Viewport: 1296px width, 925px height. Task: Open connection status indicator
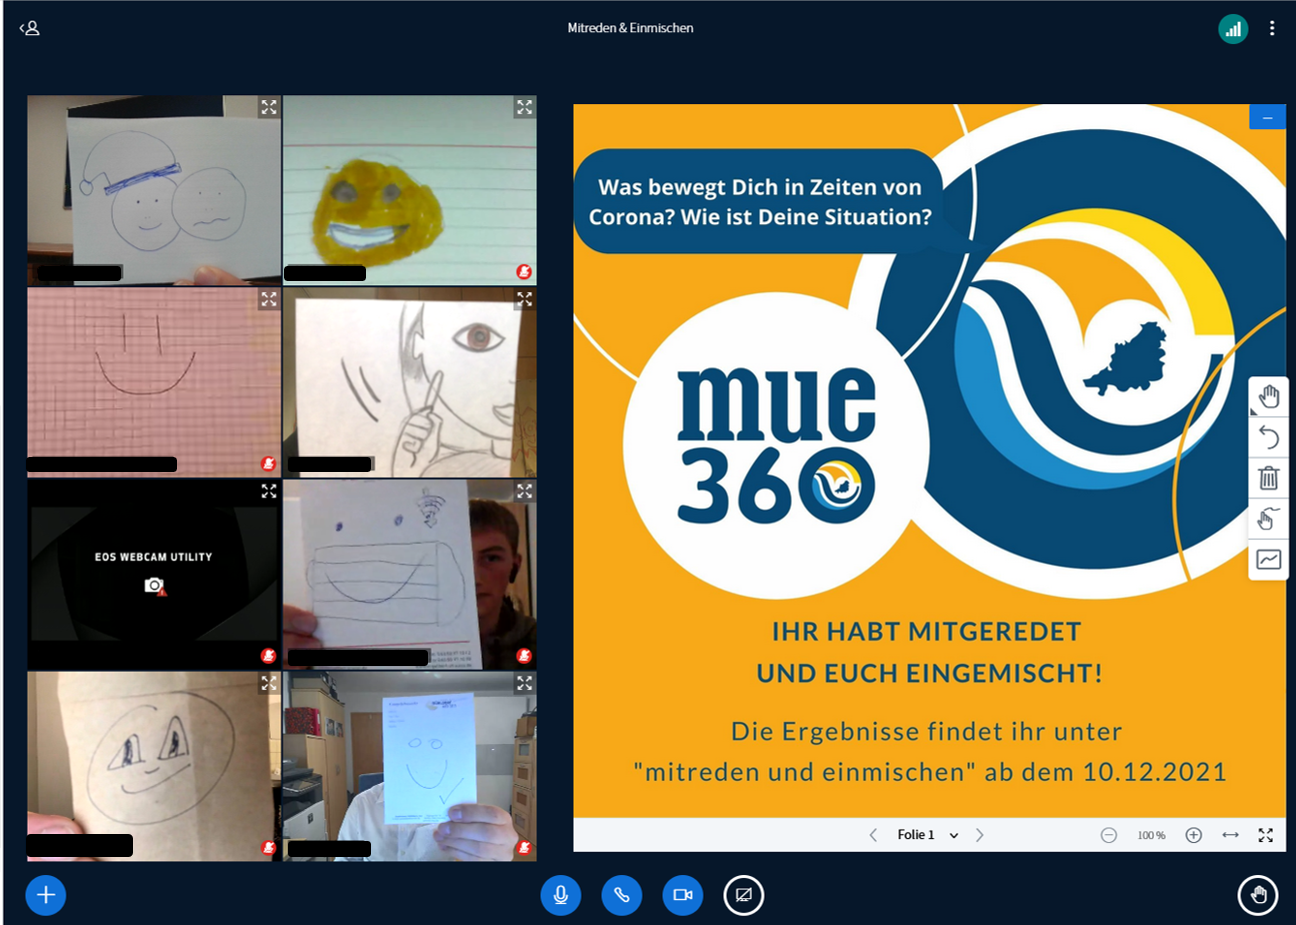(x=1233, y=29)
